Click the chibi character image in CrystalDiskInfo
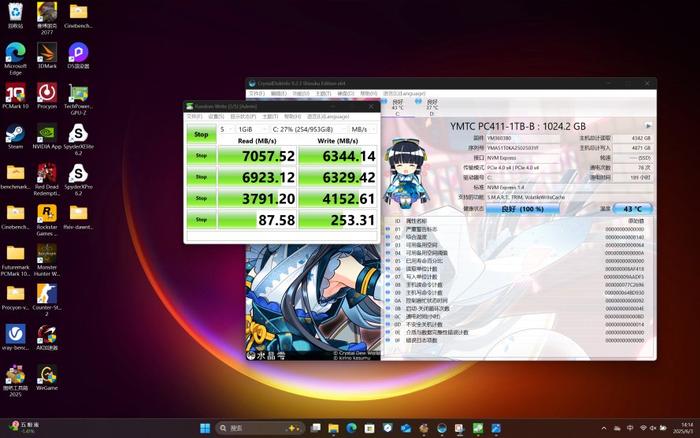This screenshot has height=438, width=700. click(407, 174)
